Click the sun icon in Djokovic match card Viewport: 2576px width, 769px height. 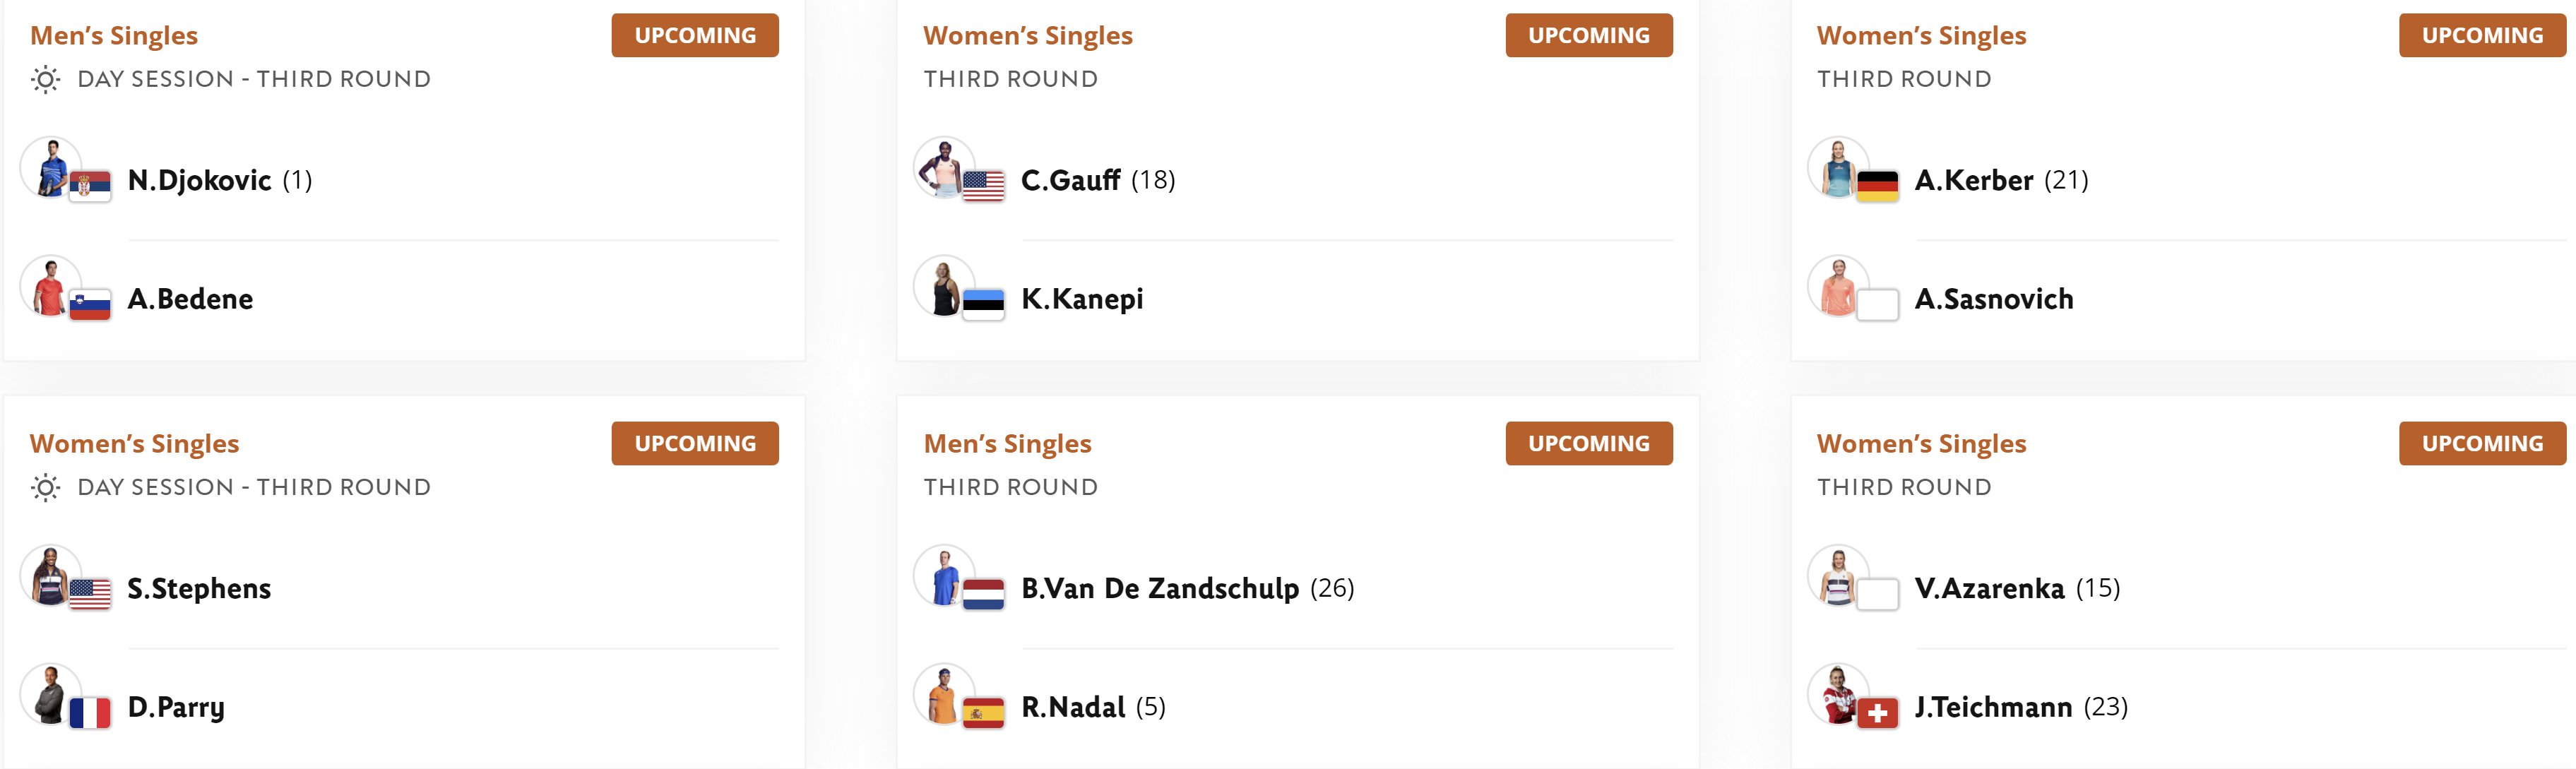click(x=45, y=79)
